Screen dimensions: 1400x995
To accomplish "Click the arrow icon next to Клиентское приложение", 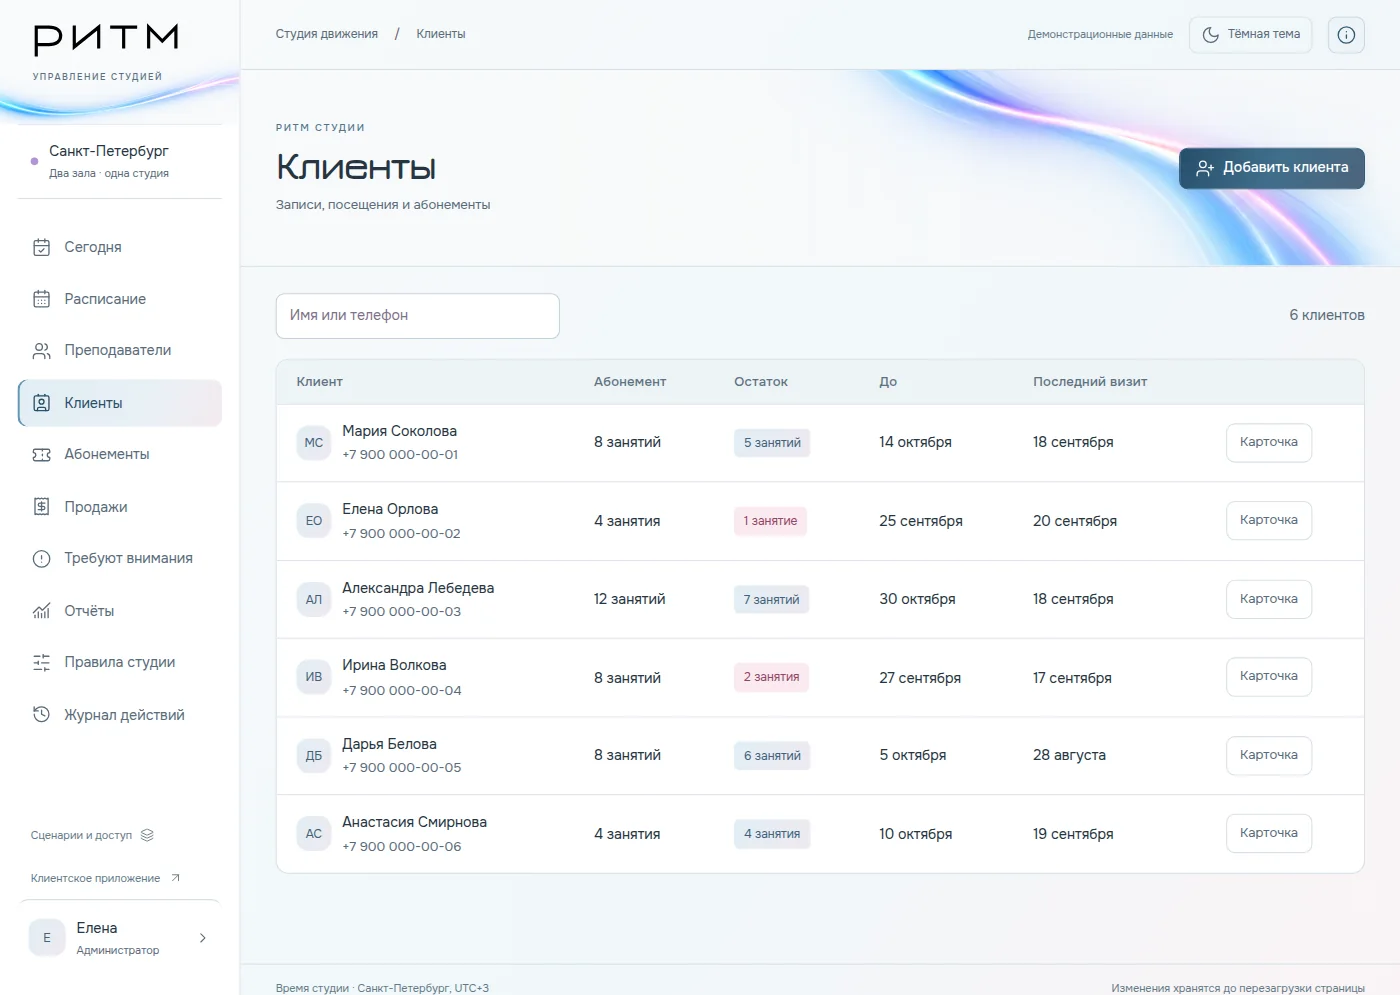I will coord(175,878).
